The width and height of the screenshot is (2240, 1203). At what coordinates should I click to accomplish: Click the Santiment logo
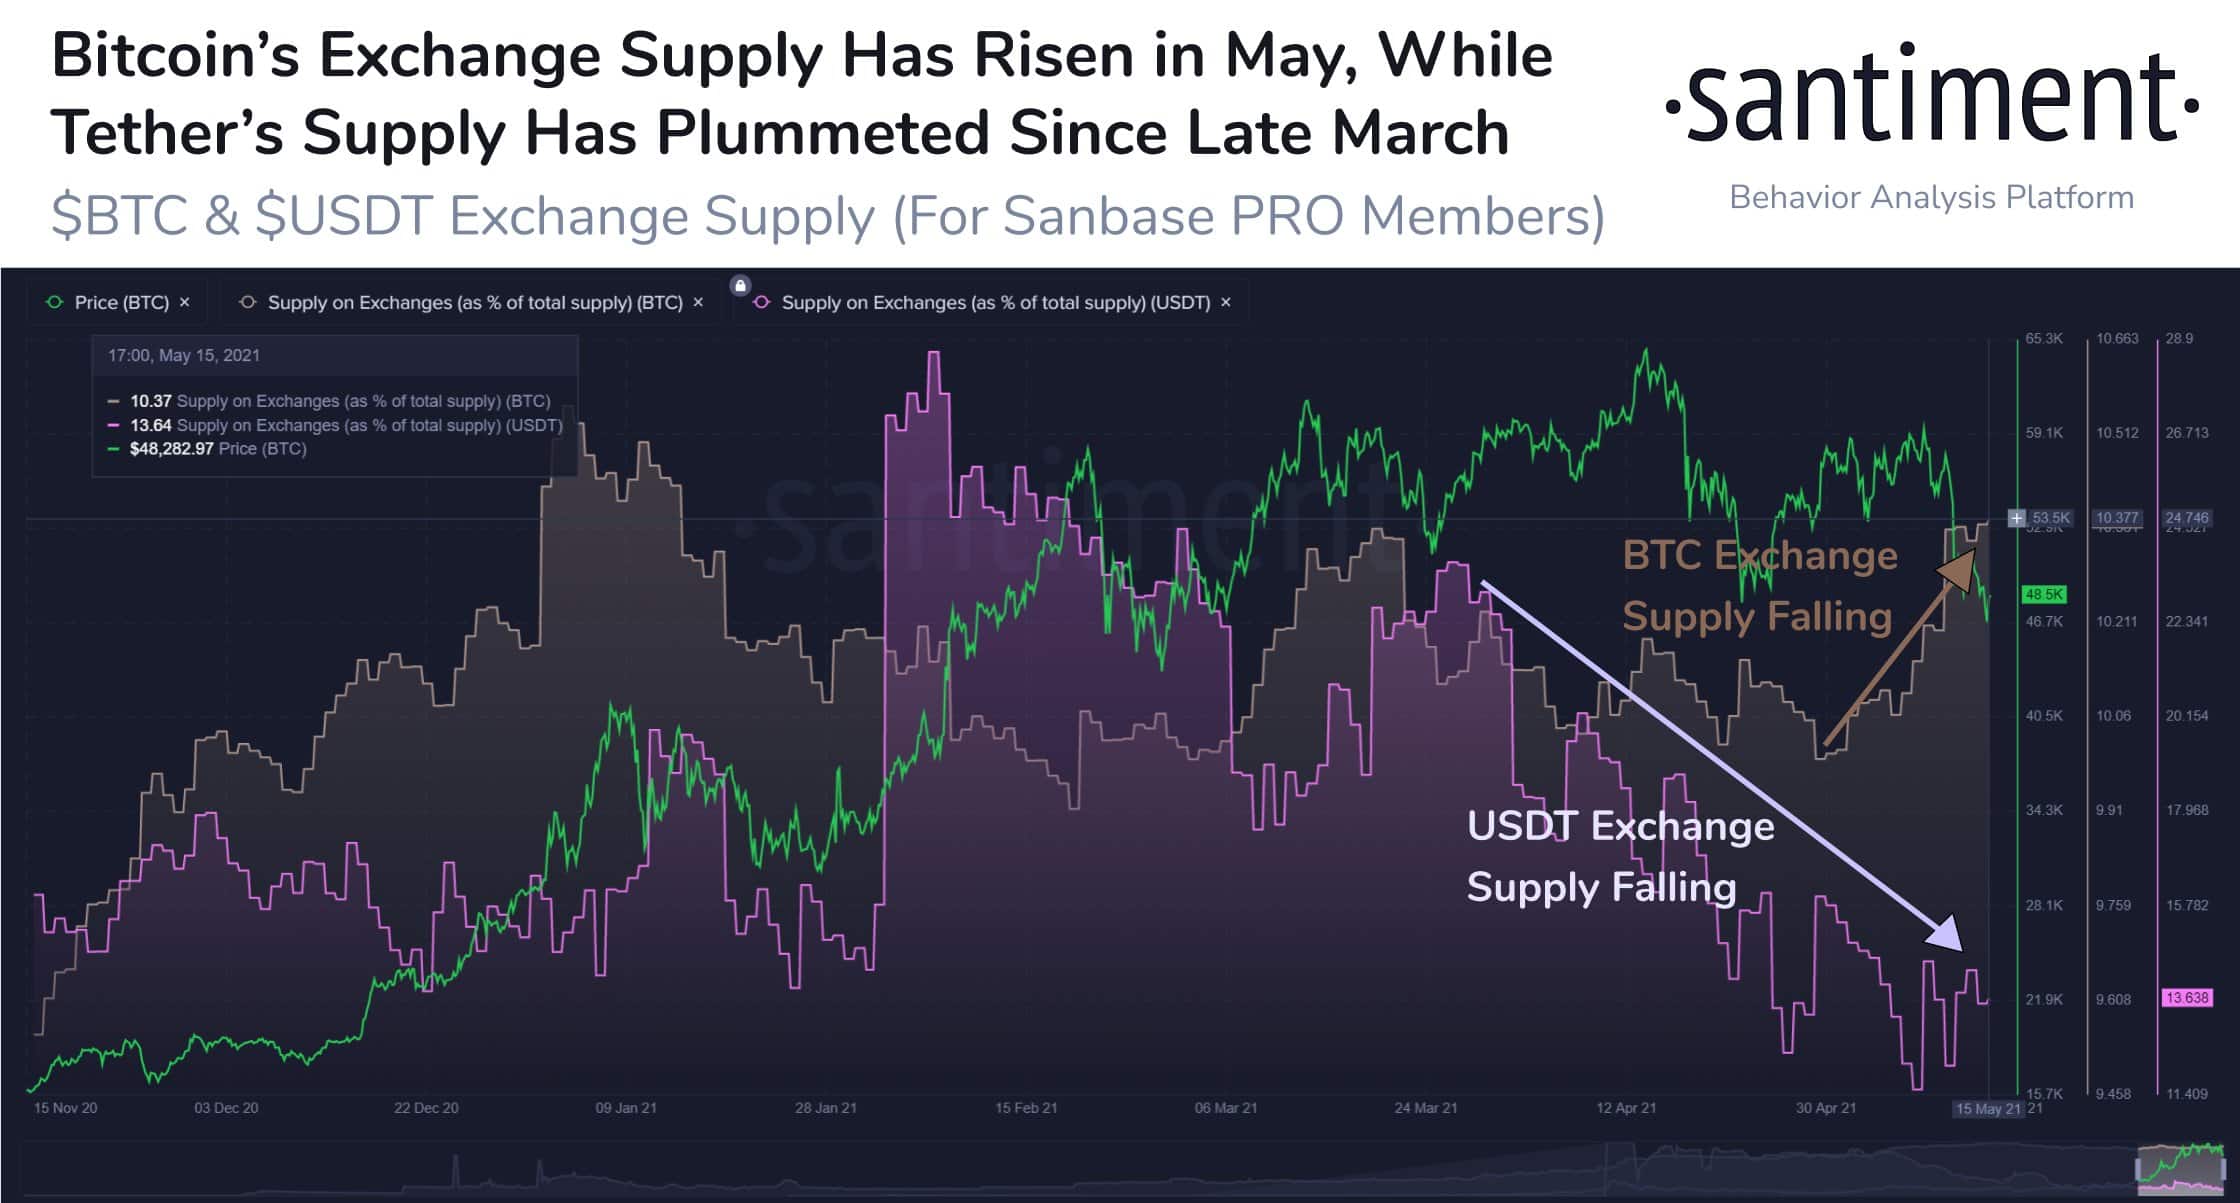(x=1931, y=105)
